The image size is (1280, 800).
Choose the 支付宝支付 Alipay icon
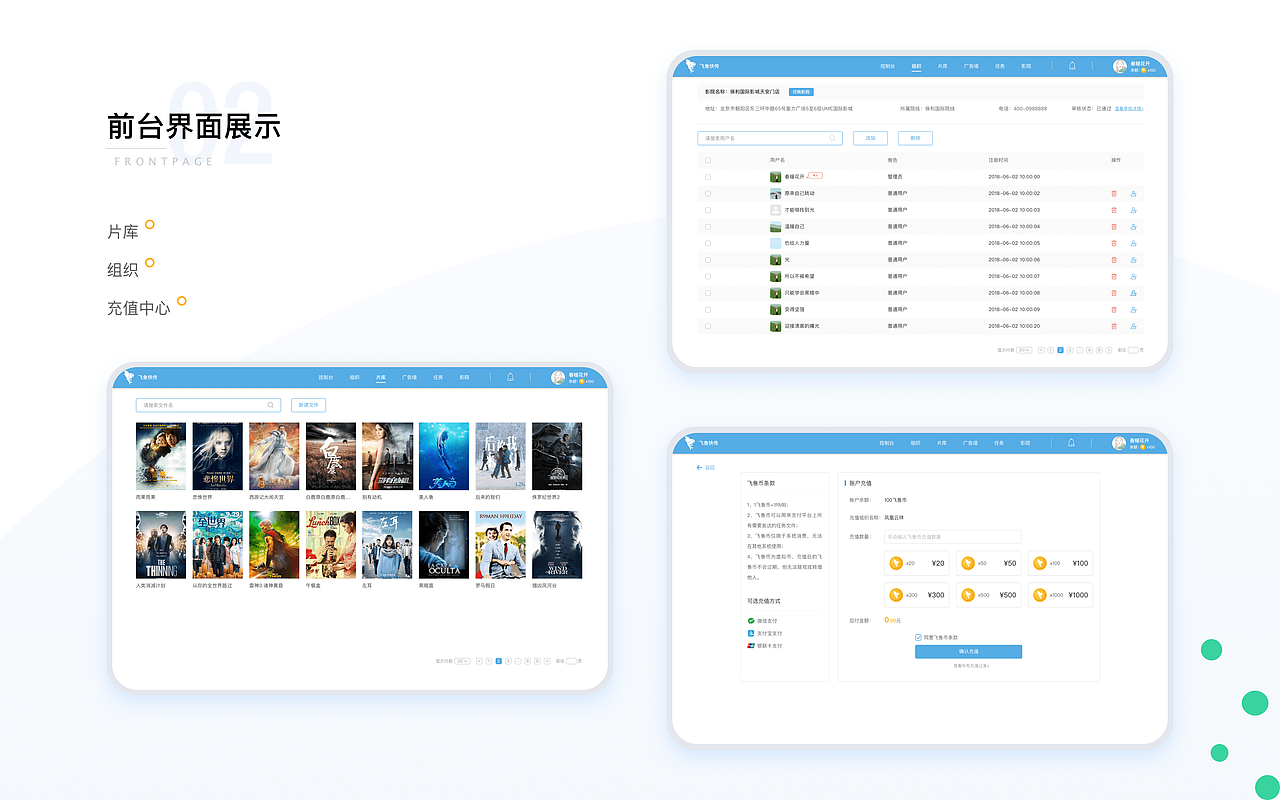click(751, 633)
